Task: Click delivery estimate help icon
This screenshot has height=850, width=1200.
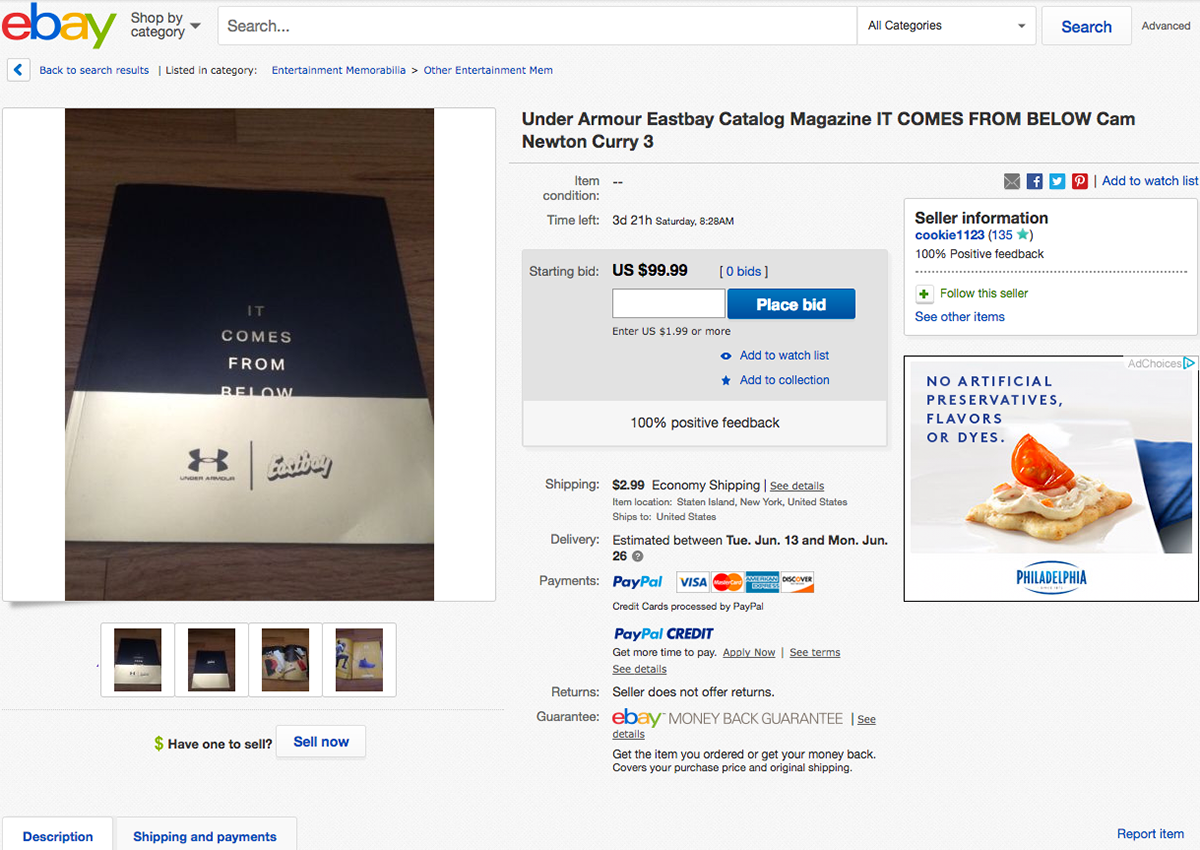Action: pos(637,556)
